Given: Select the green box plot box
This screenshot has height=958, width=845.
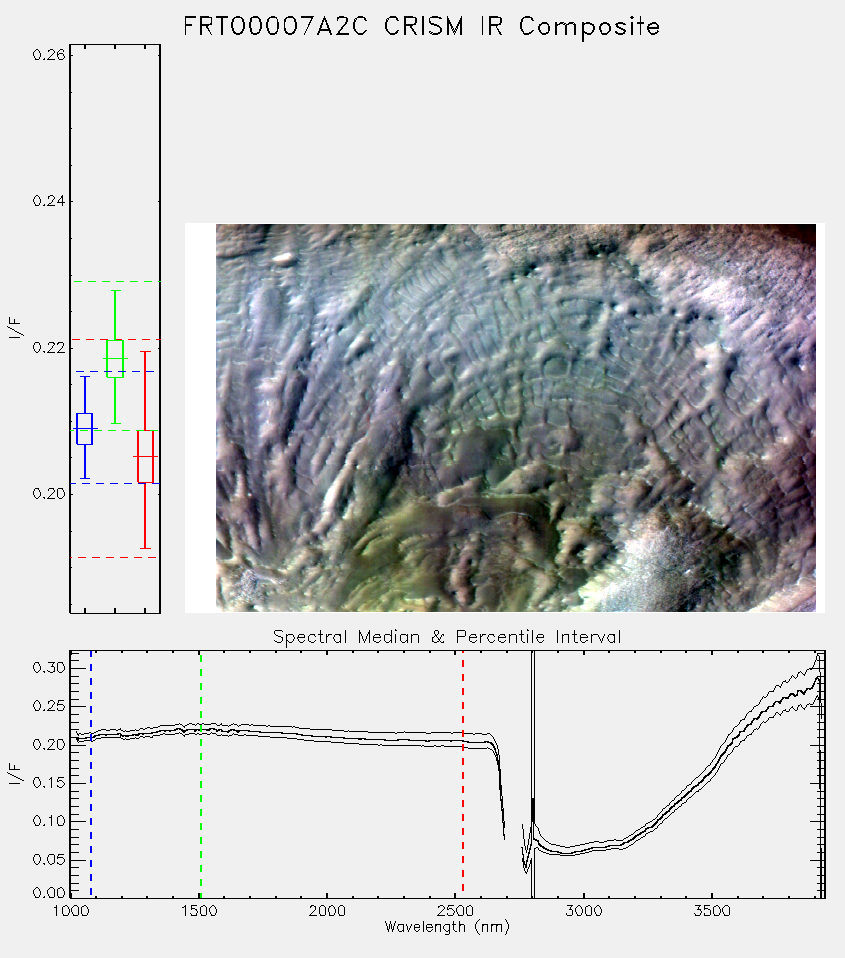Looking at the screenshot, I should click(x=115, y=359).
